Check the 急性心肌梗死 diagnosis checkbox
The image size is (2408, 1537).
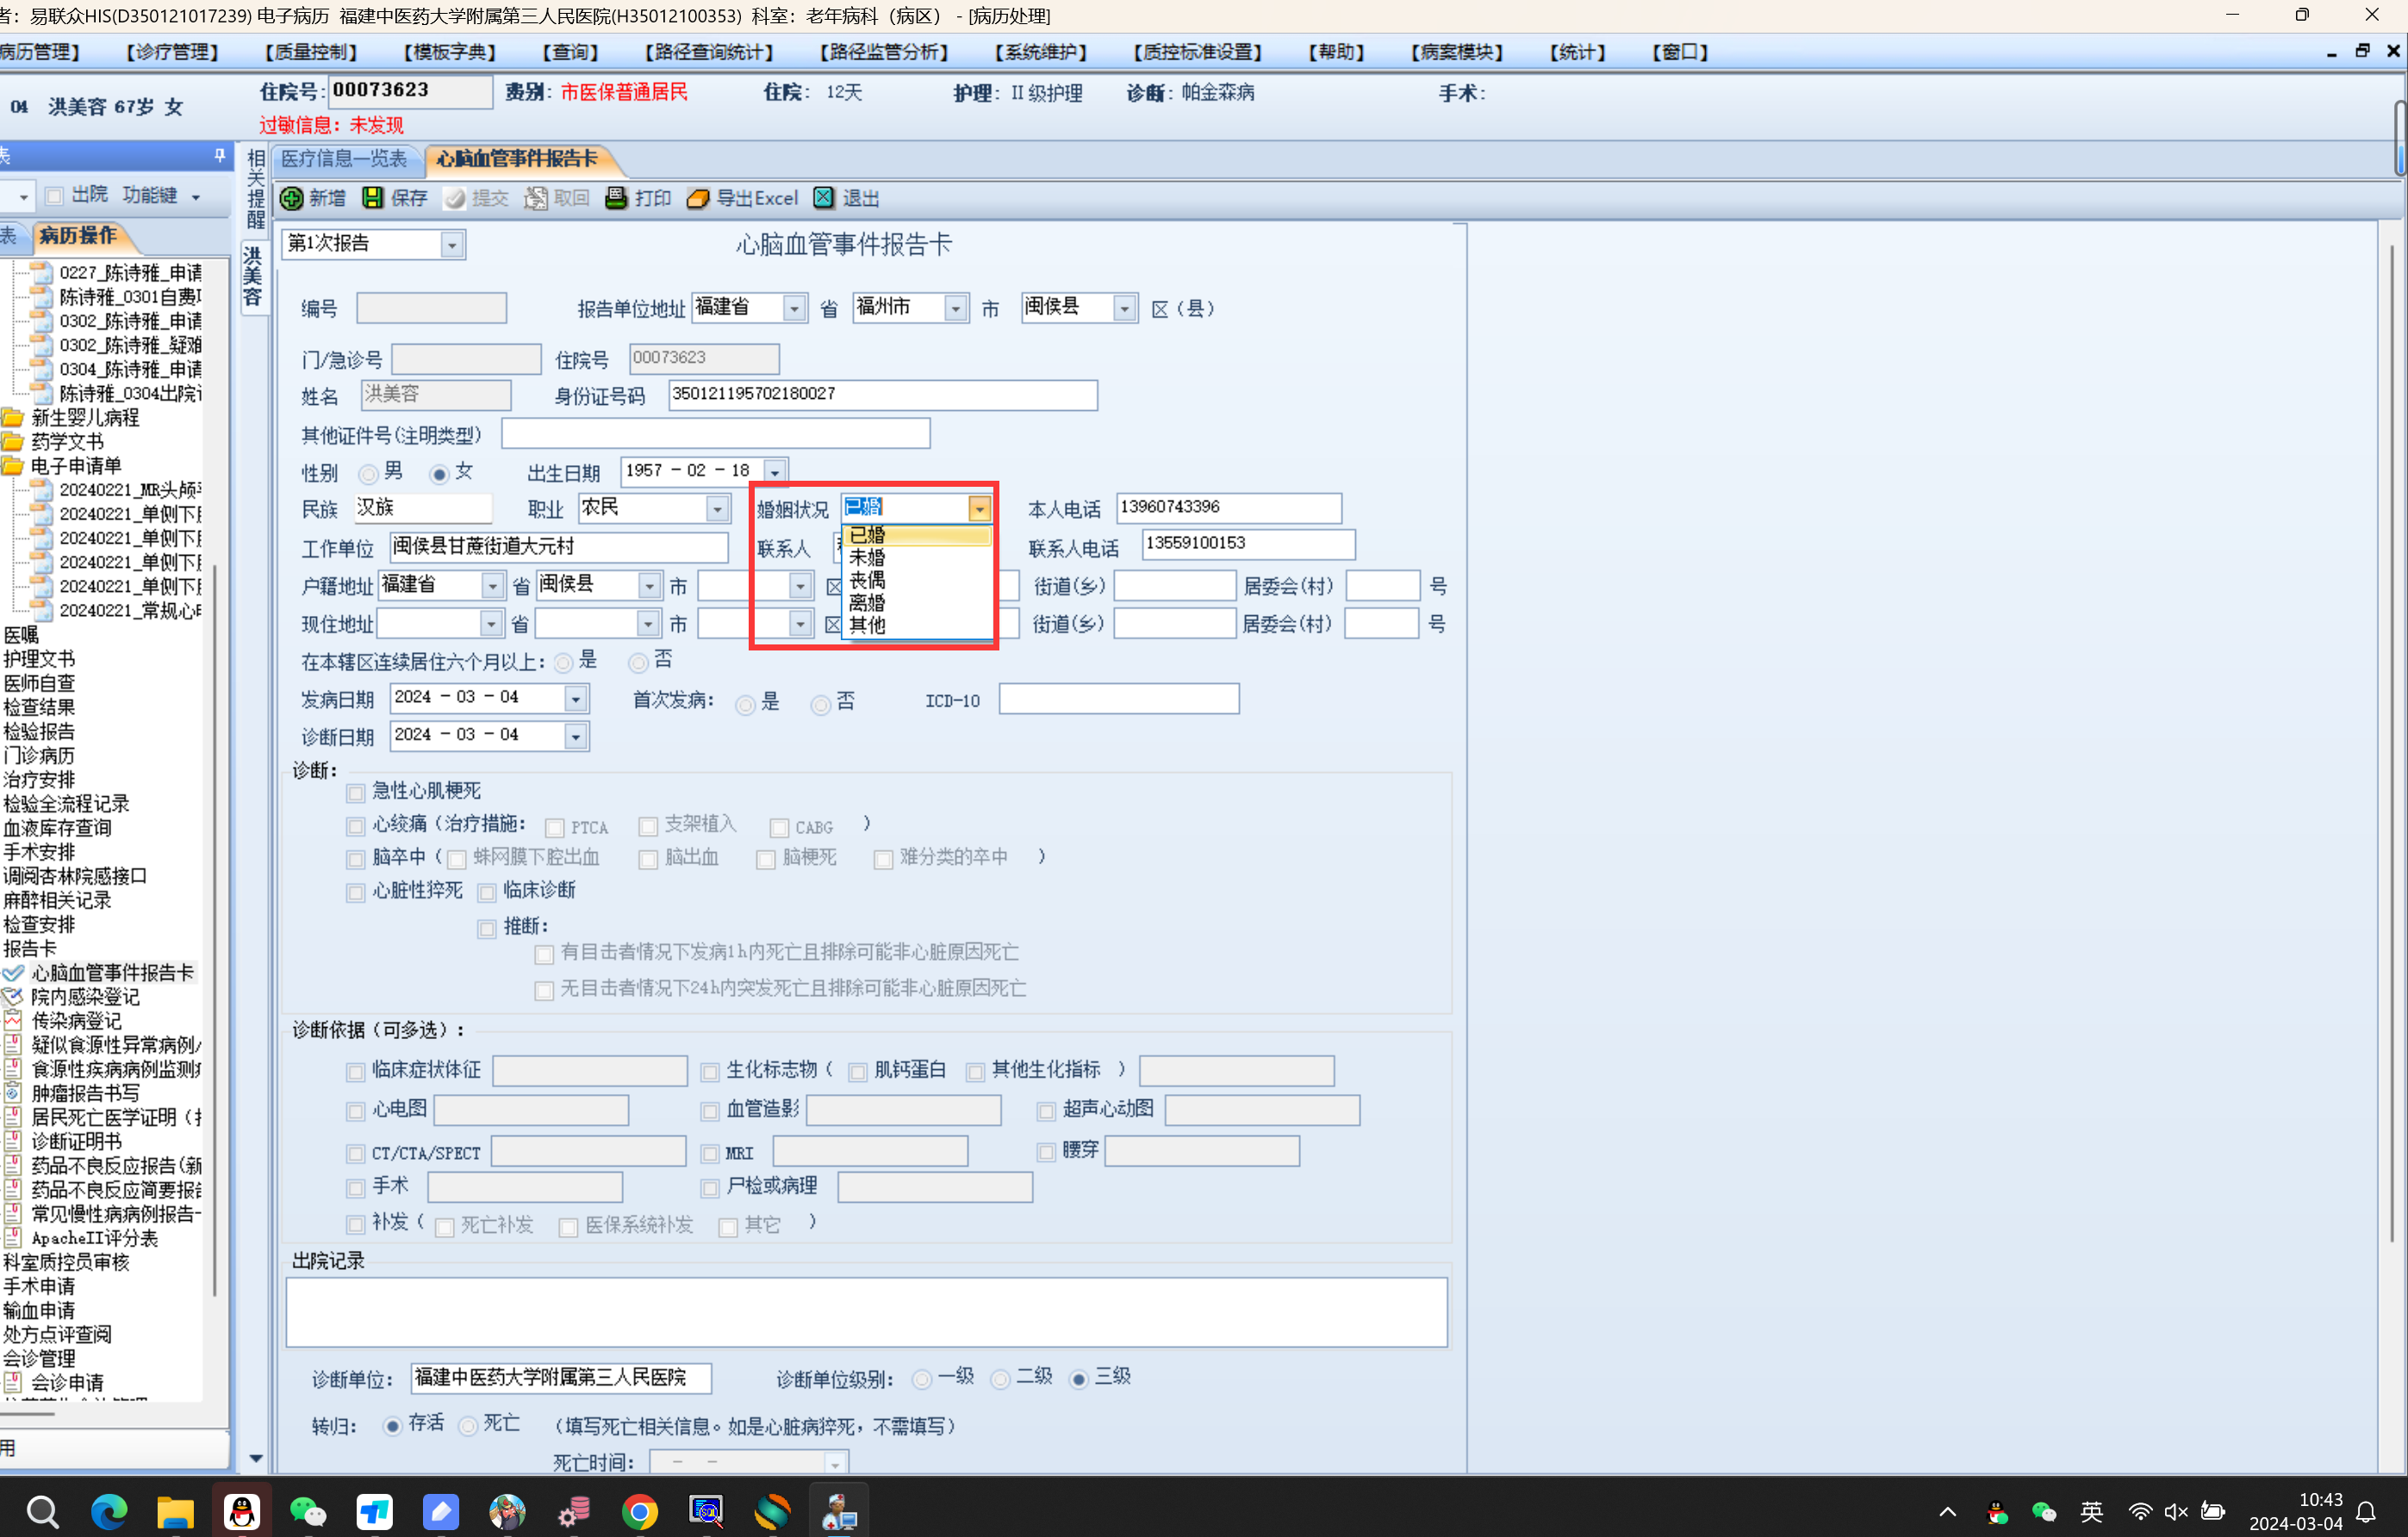pos(355,793)
